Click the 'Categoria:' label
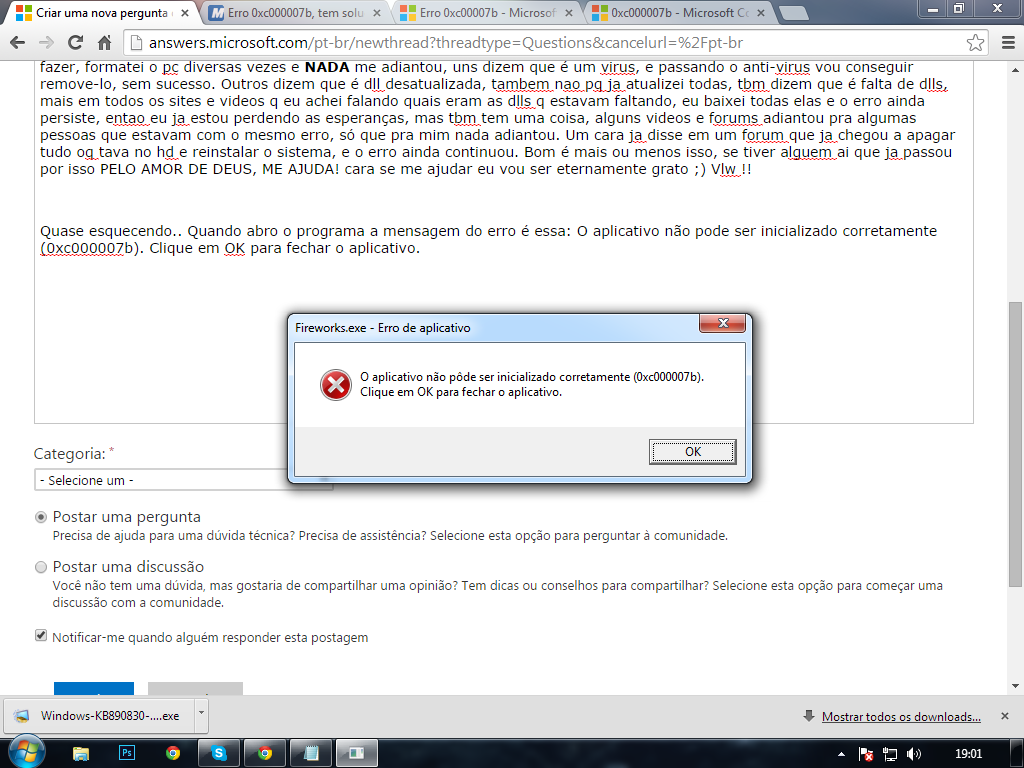Image resolution: width=1024 pixels, height=768 pixels. pos(69,454)
